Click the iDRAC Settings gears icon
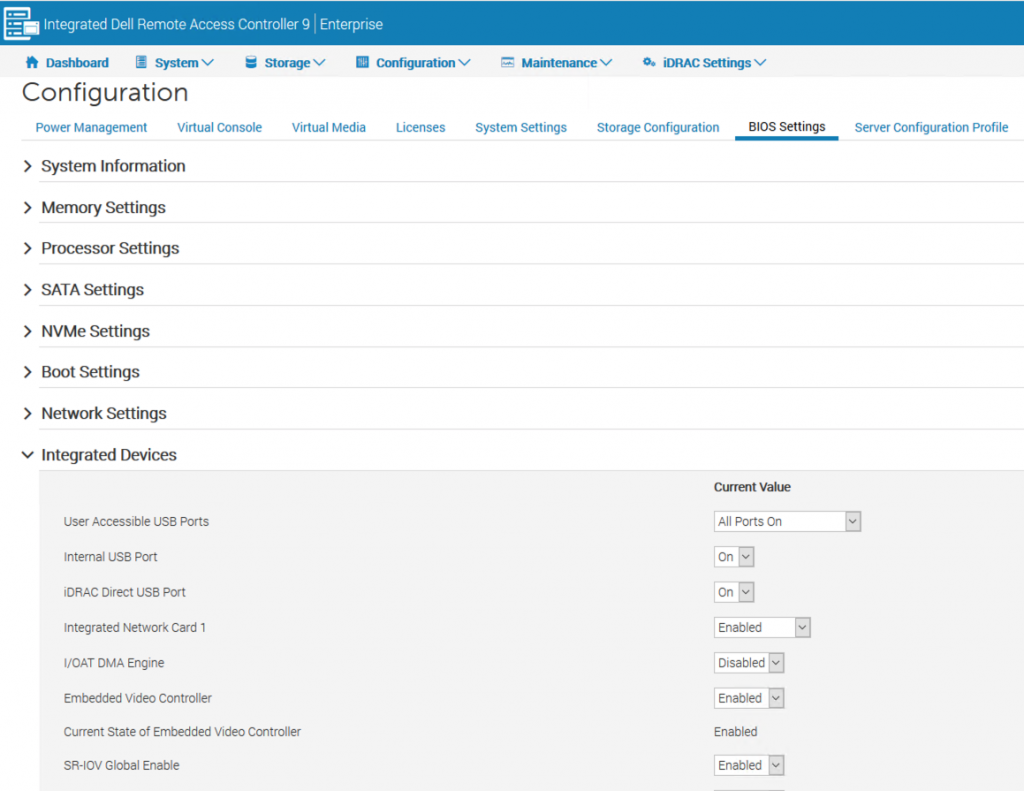 pos(648,63)
